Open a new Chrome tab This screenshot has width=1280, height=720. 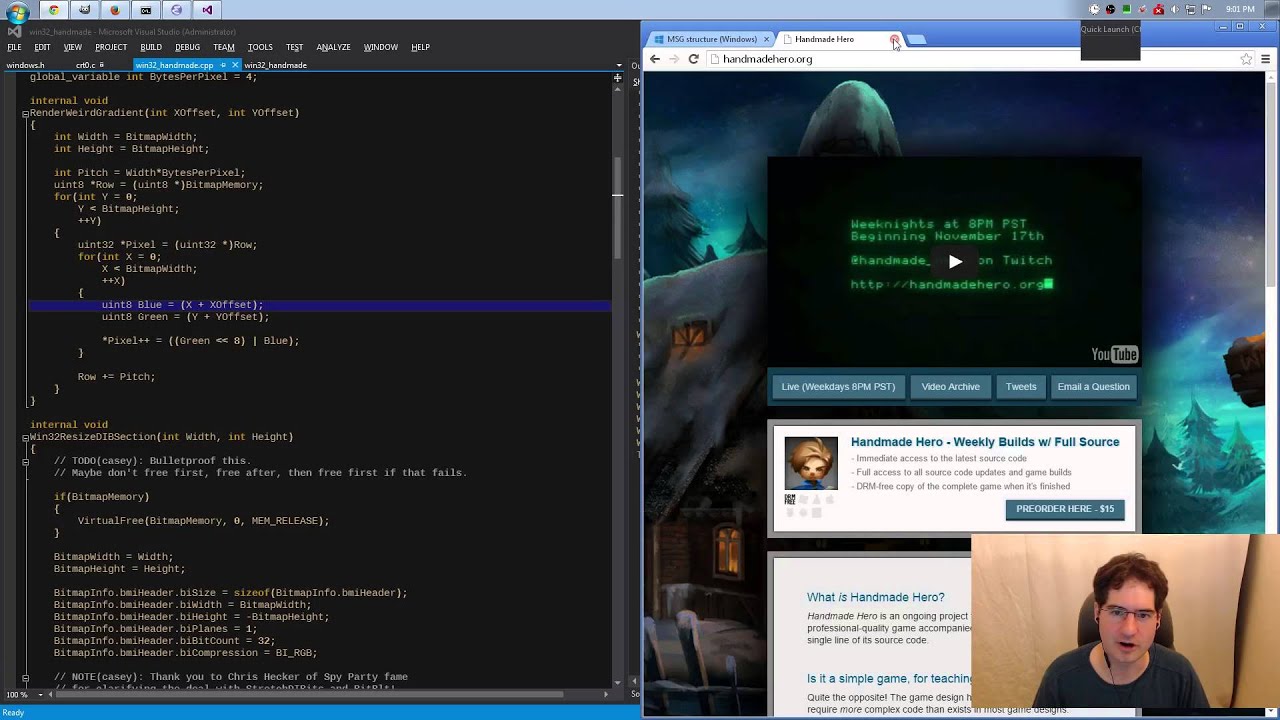(917, 39)
